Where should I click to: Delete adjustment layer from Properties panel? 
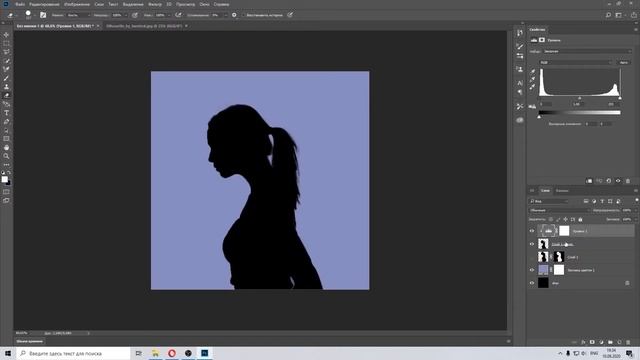point(628,181)
